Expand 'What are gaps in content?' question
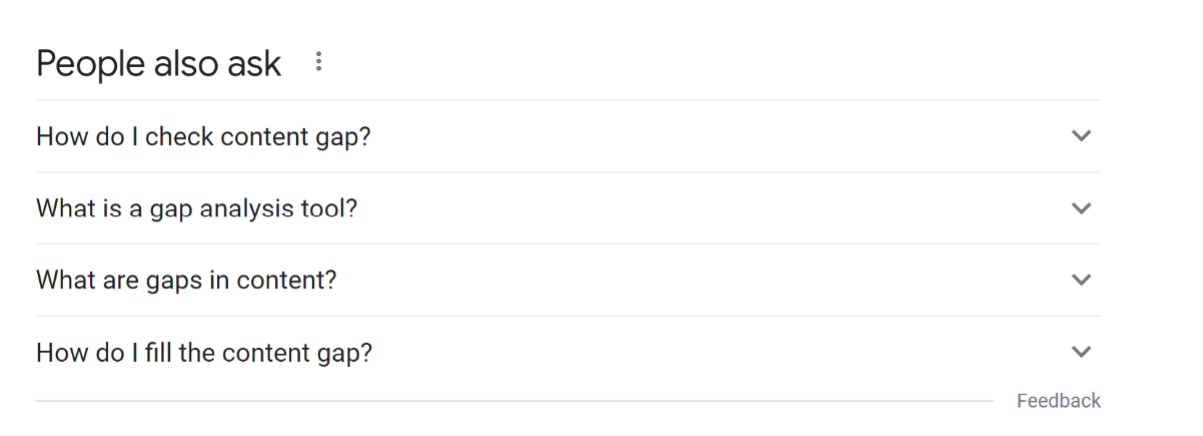1203x436 pixels. tap(568, 280)
